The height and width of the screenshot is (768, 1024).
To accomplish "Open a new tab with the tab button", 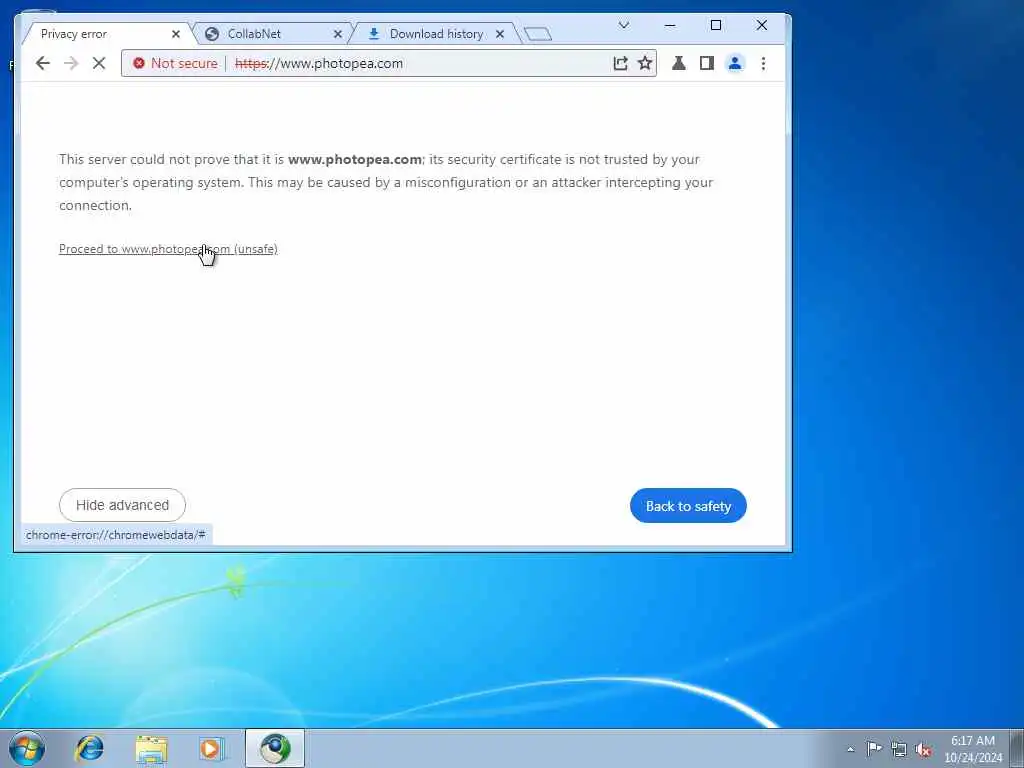I will (x=538, y=34).
